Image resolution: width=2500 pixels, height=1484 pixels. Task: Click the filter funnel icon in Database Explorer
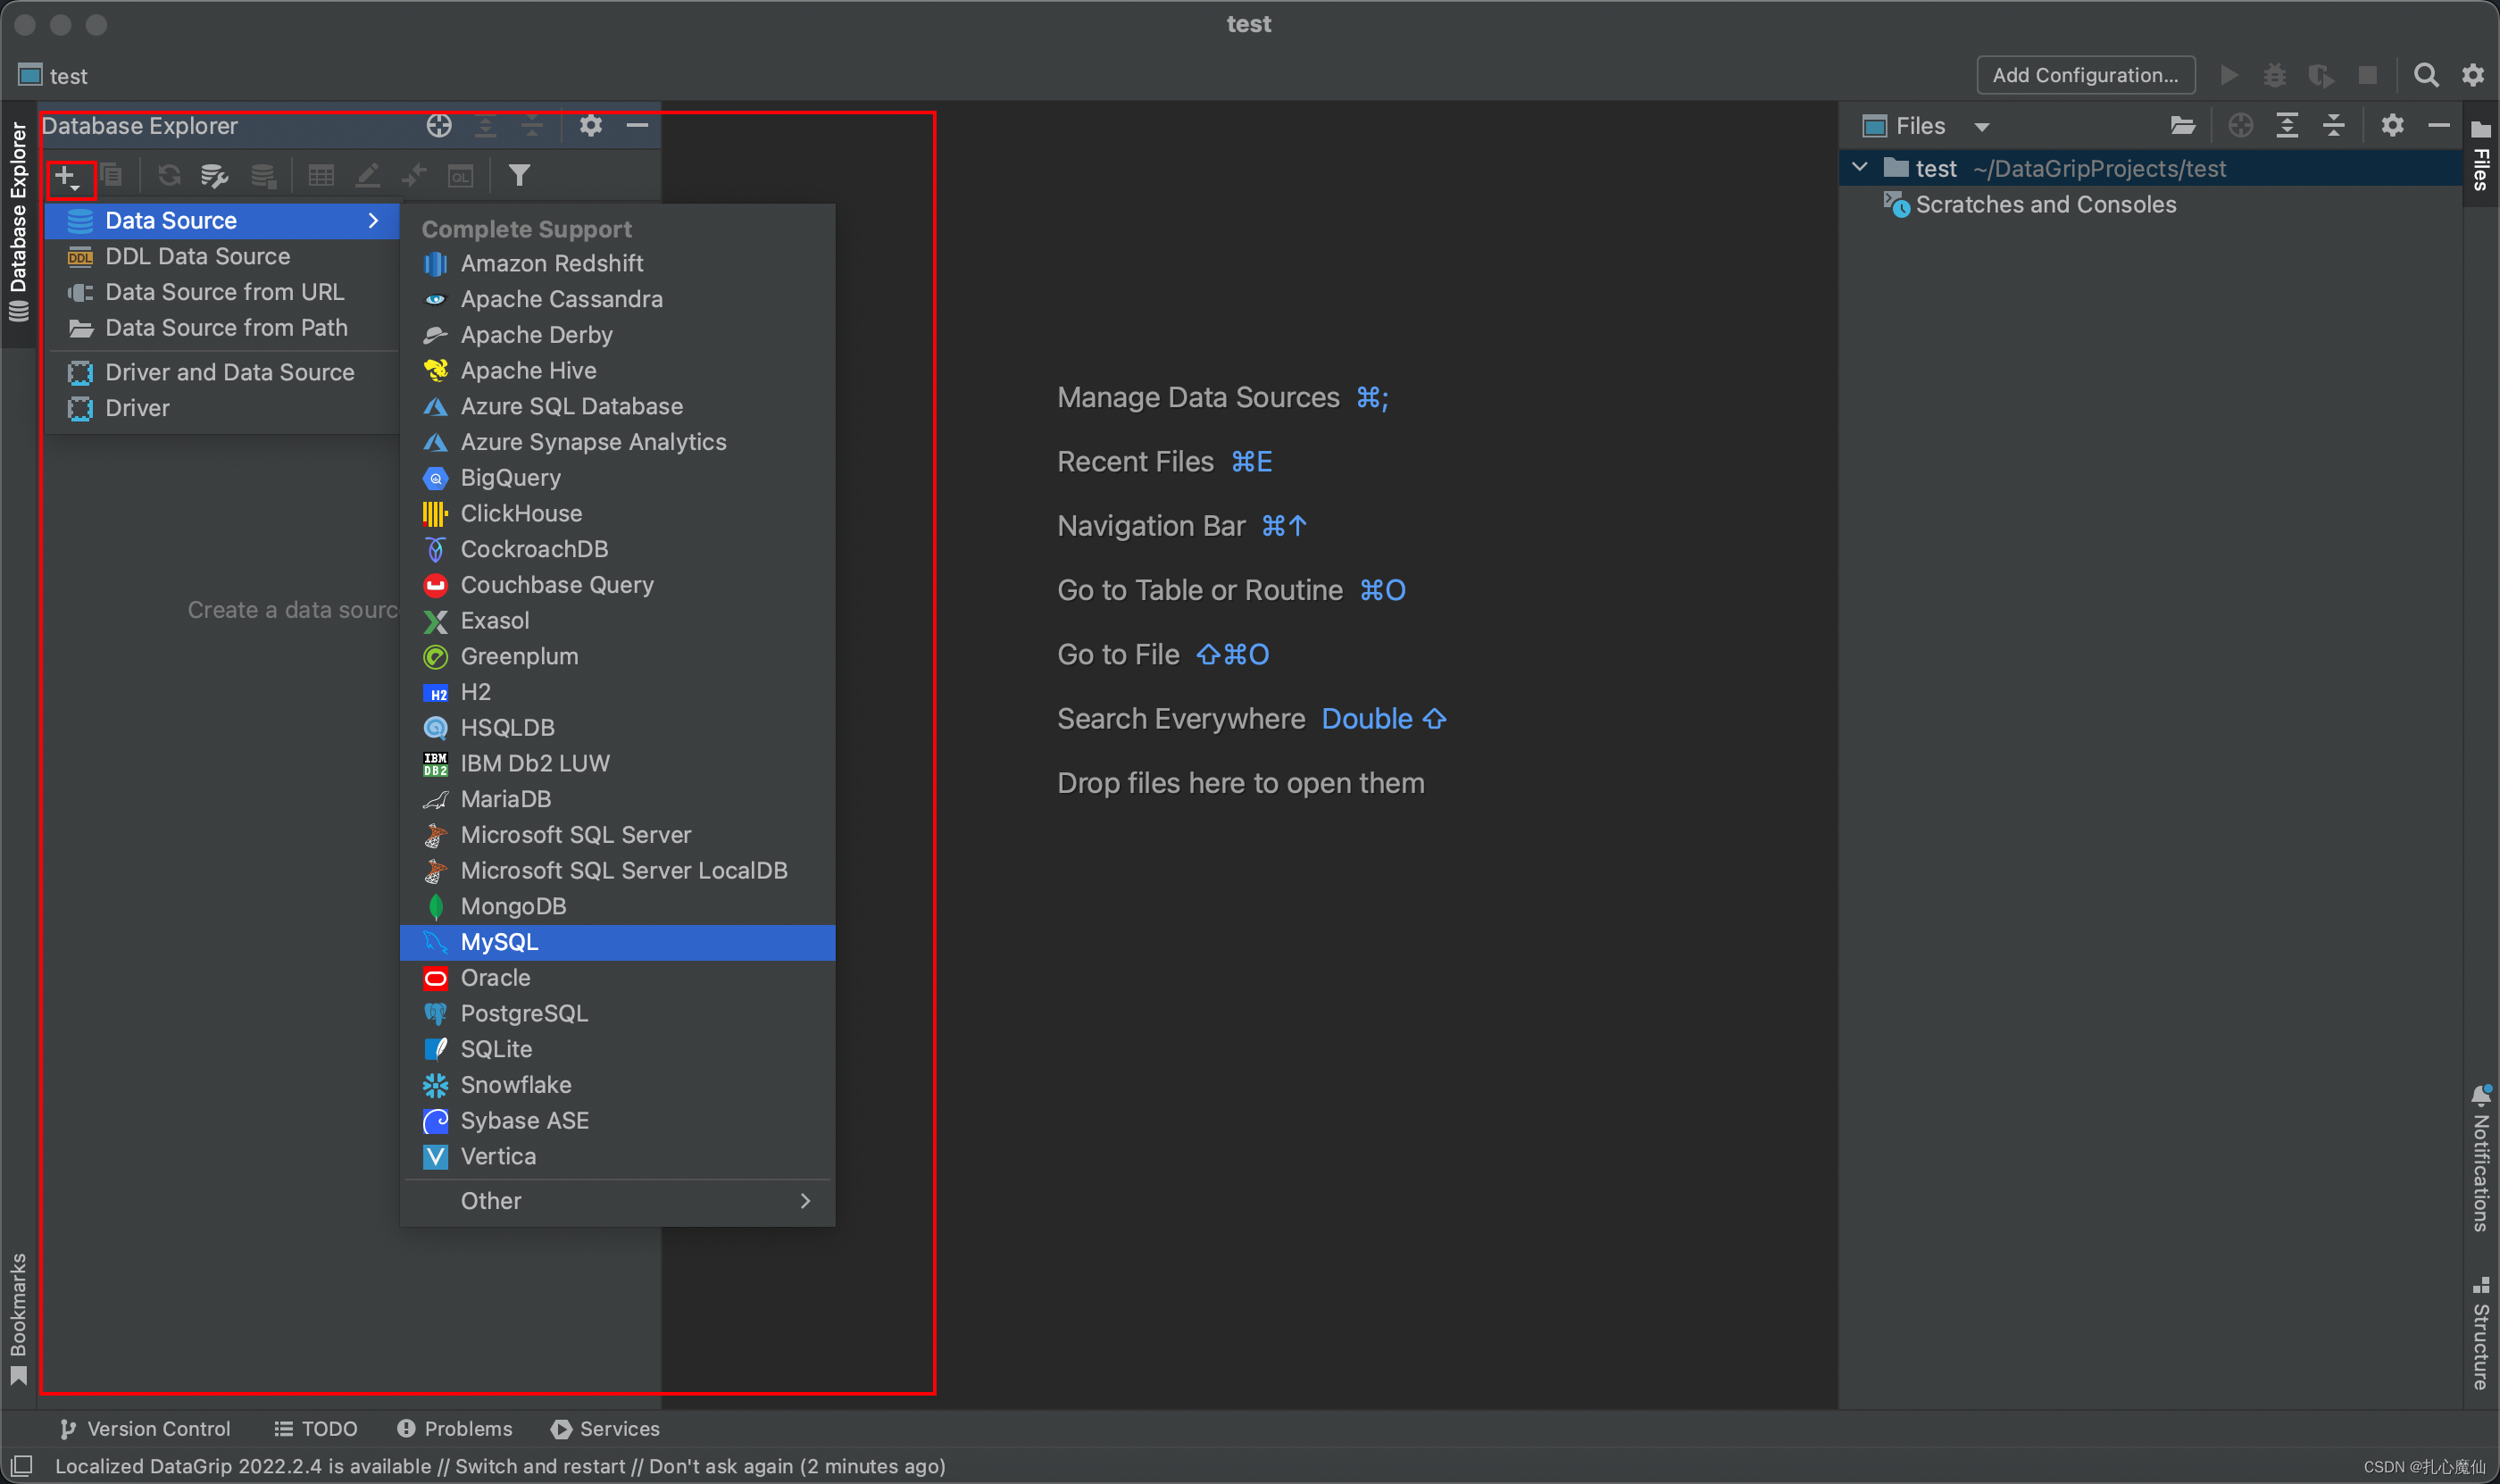click(519, 176)
